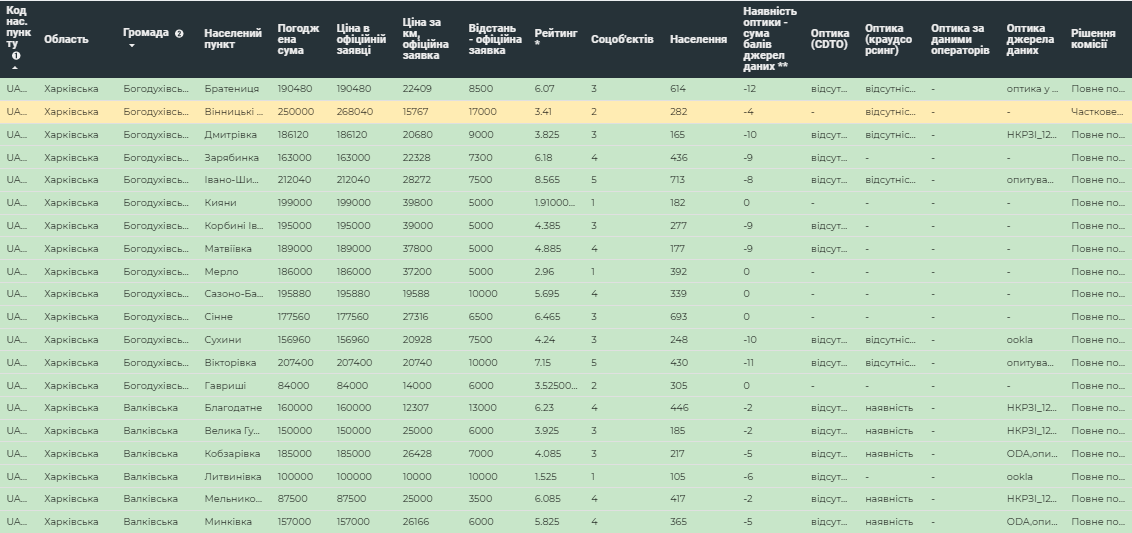The height and width of the screenshot is (533, 1132).
Task: Click the sort badge 2 next to Громада
Action: [179, 33]
